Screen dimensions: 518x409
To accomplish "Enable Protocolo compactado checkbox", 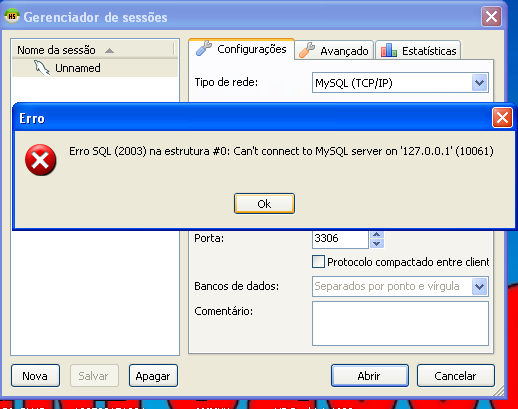I will pyautogui.click(x=318, y=262).
